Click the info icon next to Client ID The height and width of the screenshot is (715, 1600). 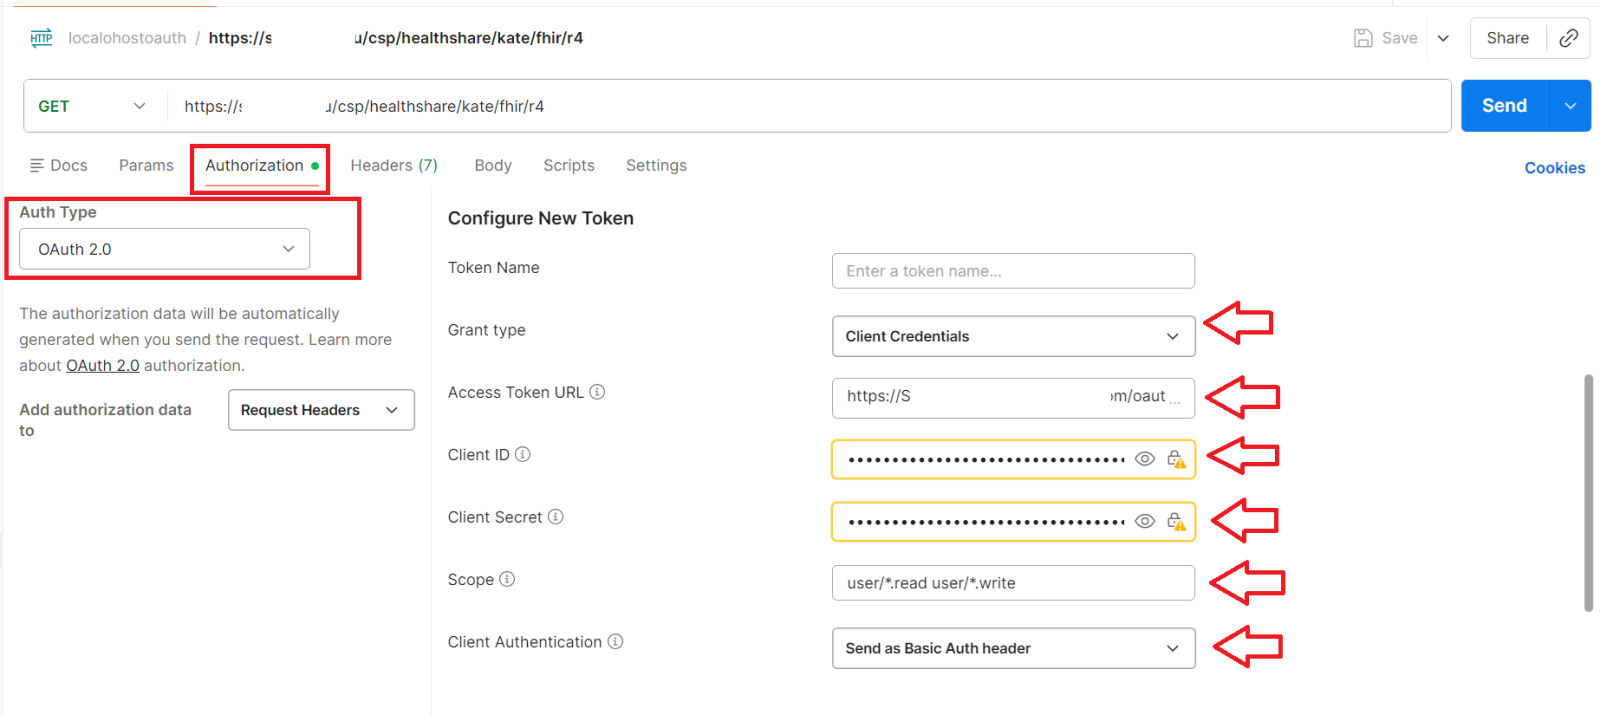[523, 454]
